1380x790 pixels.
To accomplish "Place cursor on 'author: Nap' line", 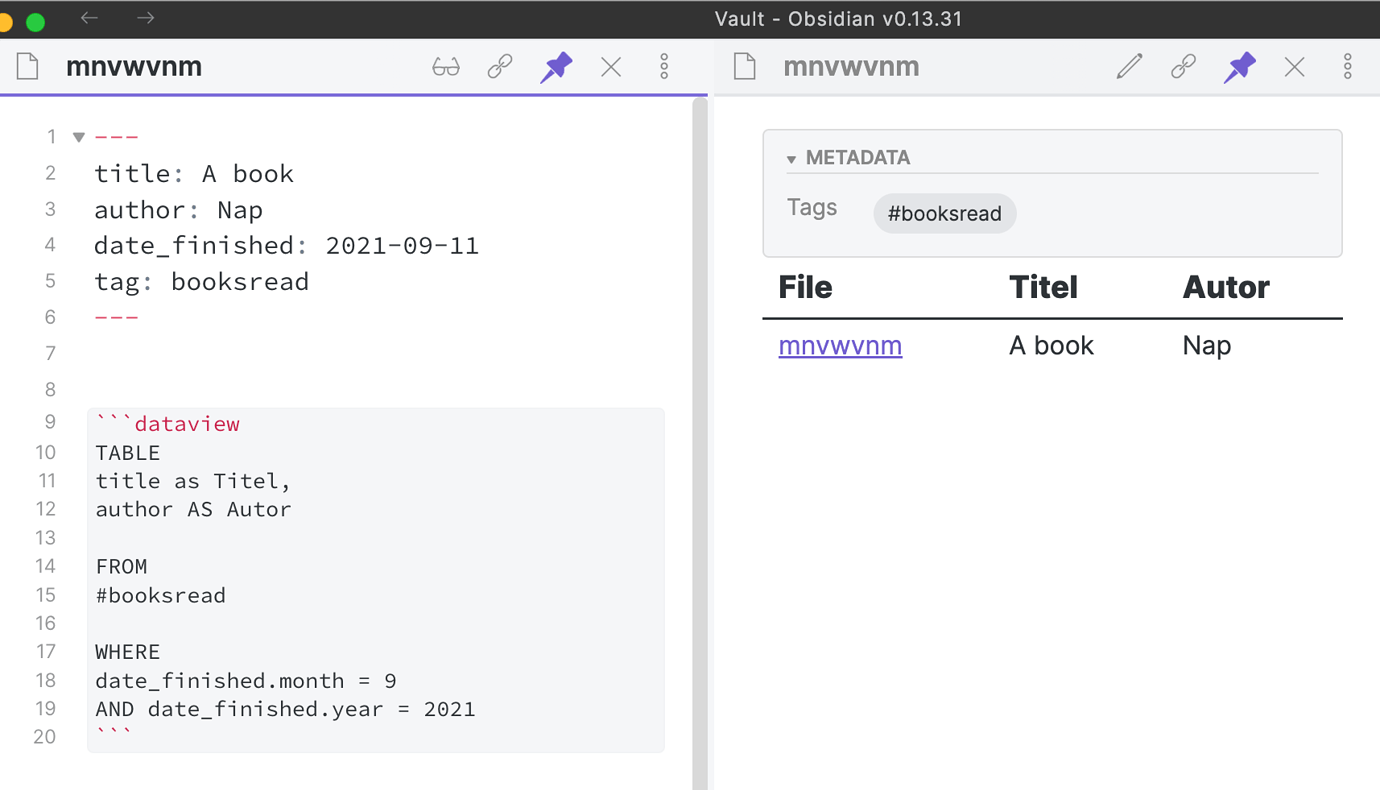I will pyautogui.click(x=178, y=209).
